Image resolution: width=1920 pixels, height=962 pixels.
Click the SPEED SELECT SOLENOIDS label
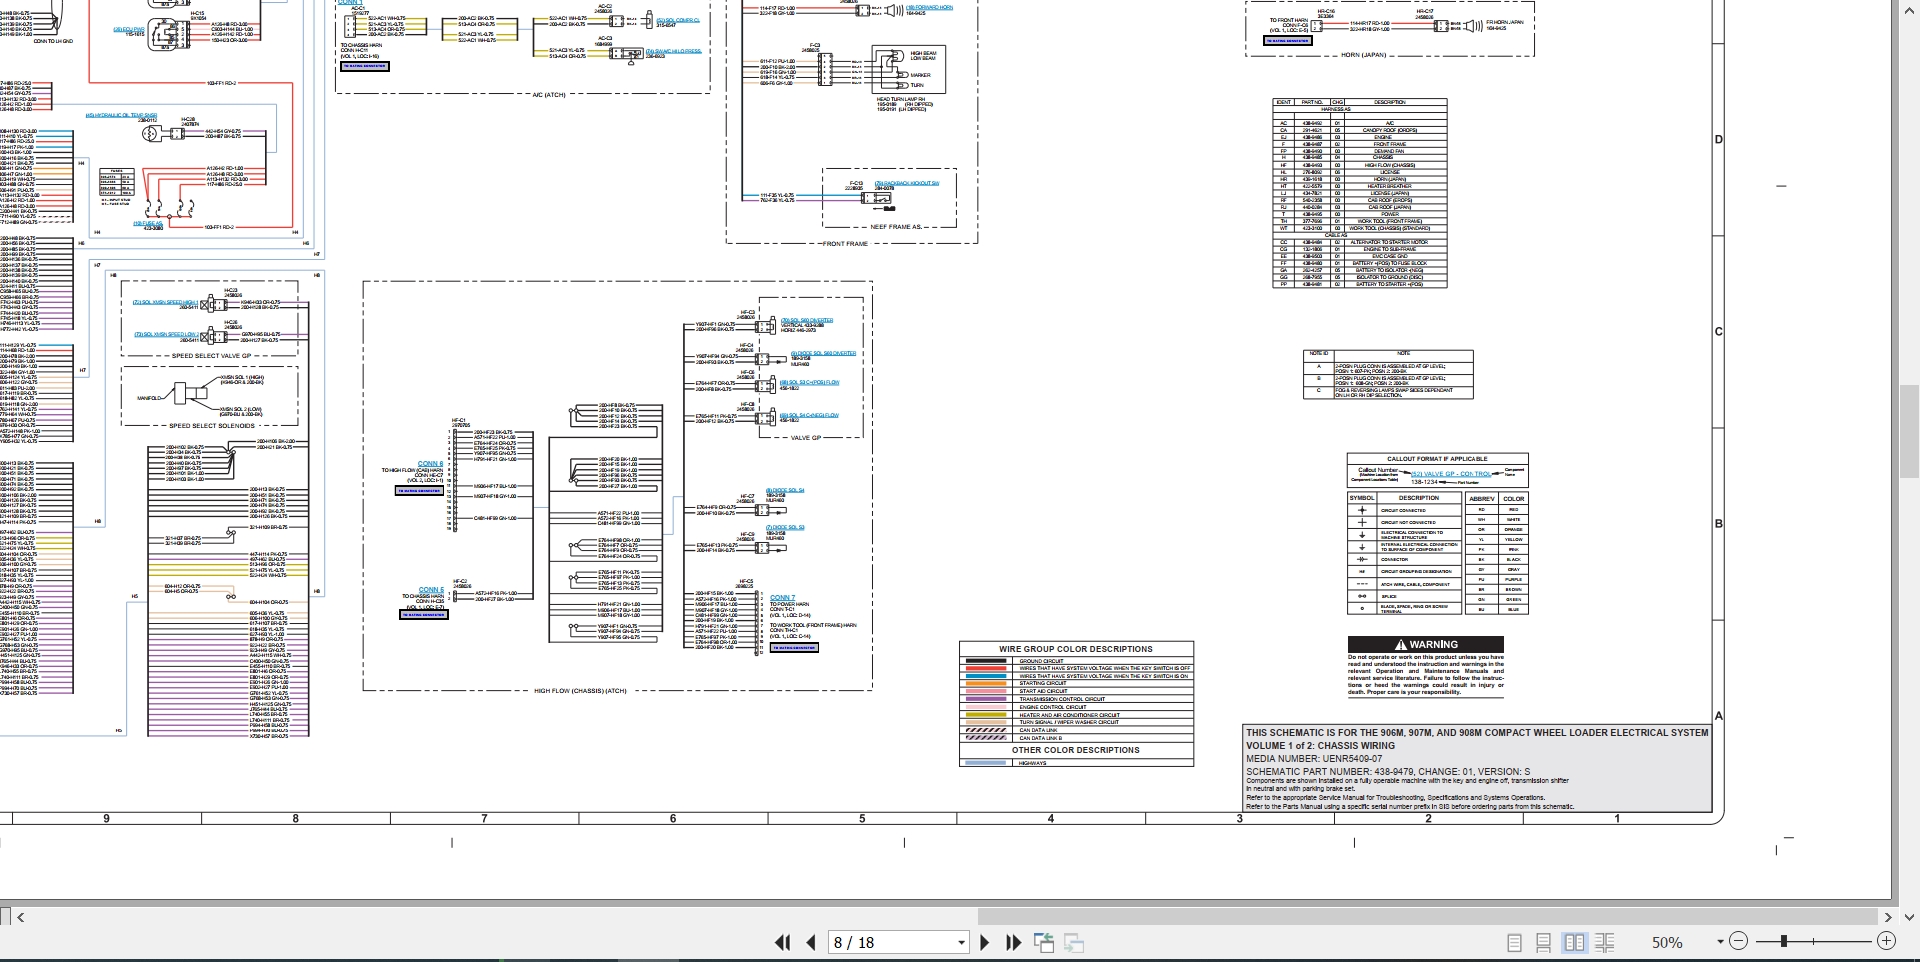click(x=212, y=426)
